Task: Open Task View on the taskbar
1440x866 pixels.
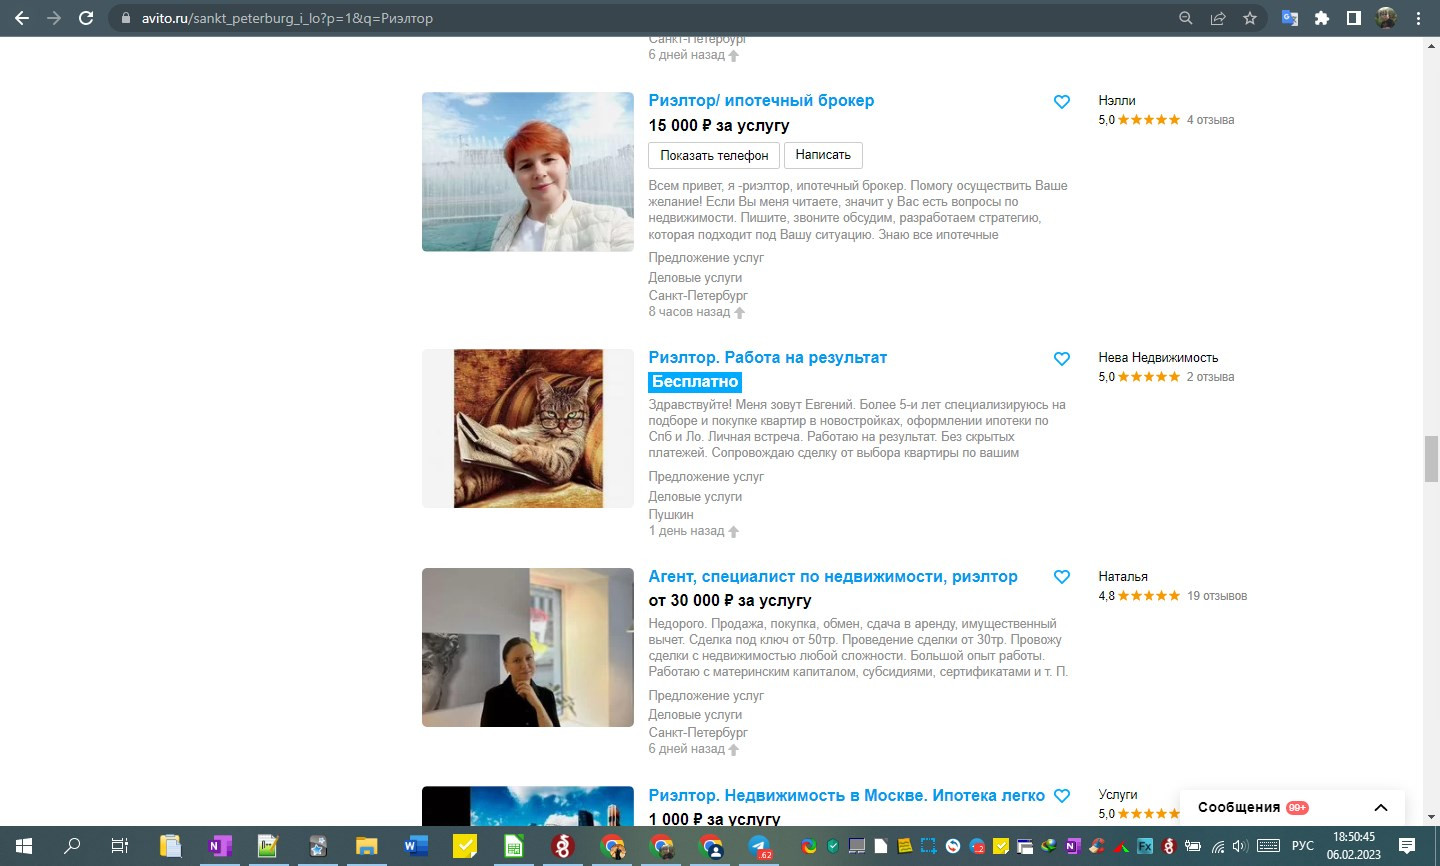Action: 119,846
